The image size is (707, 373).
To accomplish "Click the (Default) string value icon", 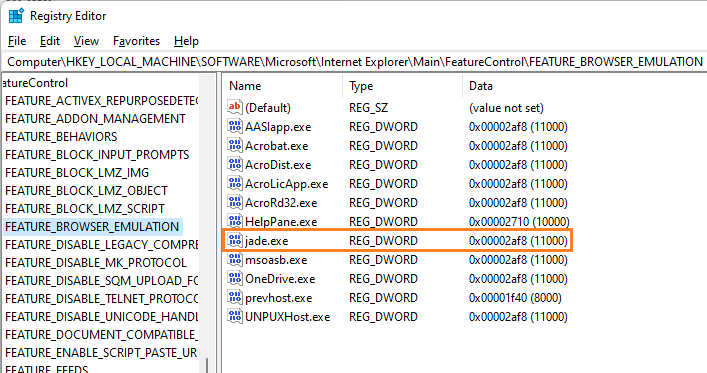I will [235, 107].
